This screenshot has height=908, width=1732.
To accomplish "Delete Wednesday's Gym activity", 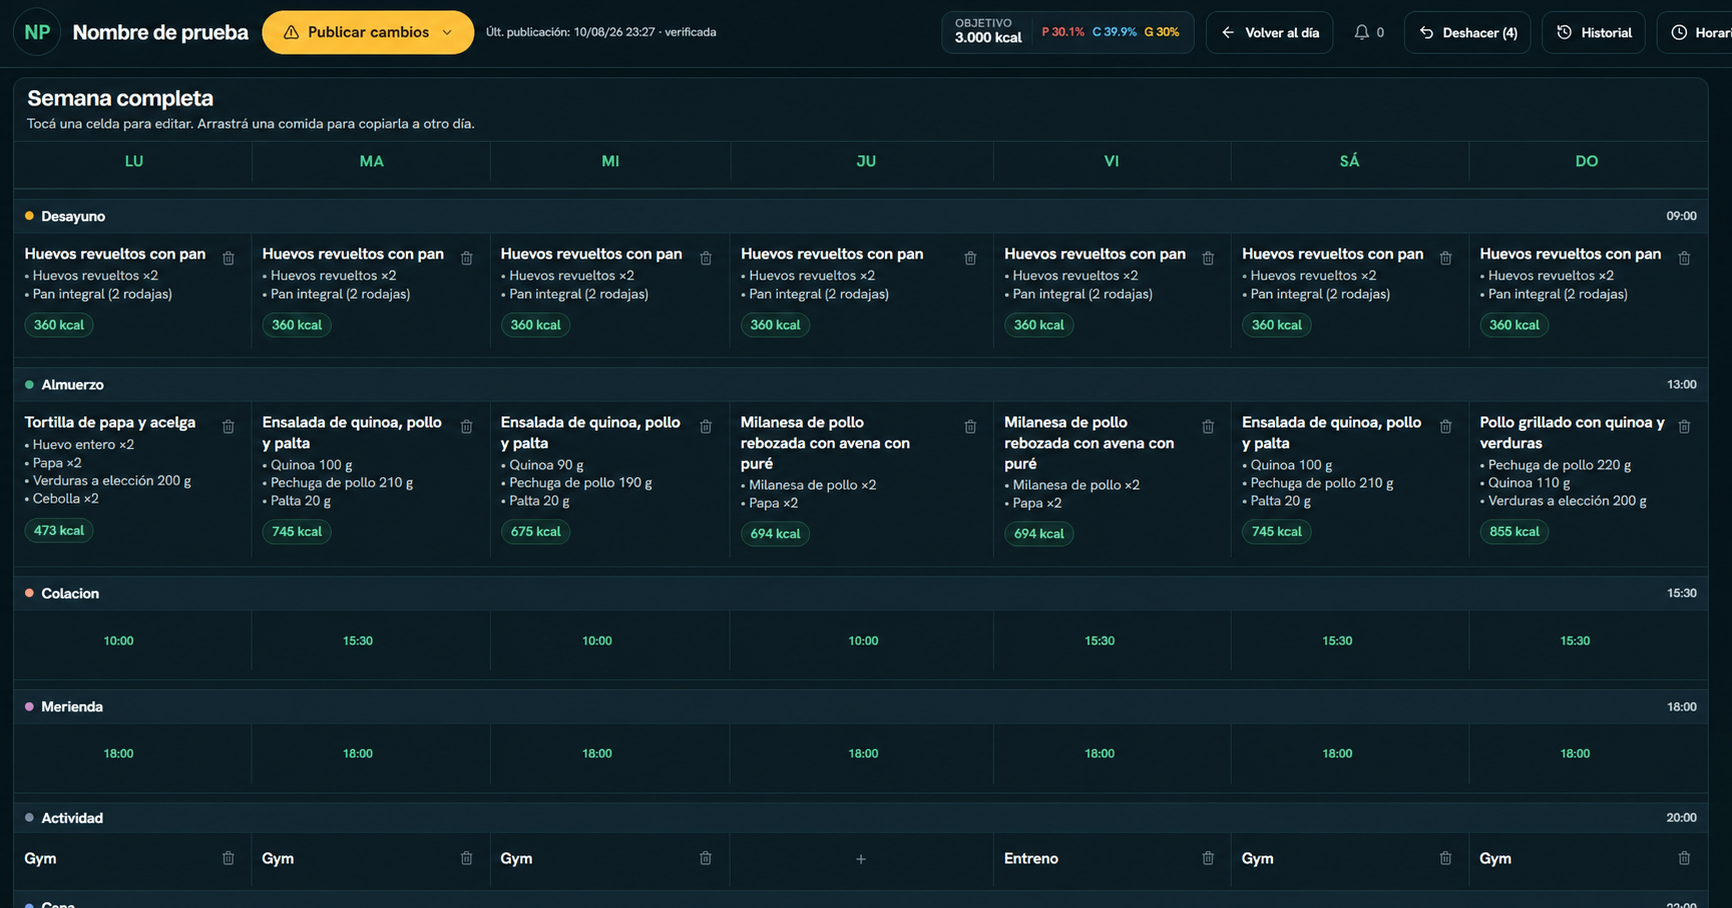I will (705, 858).
